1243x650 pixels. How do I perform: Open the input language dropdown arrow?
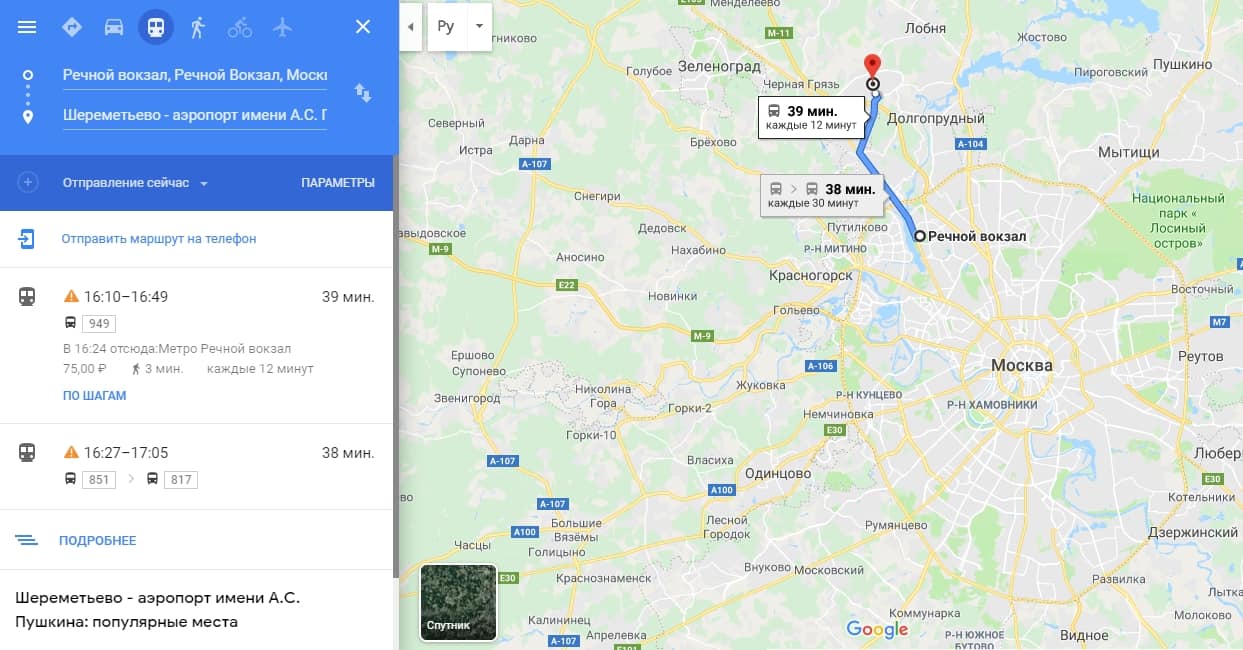[479, 26]
